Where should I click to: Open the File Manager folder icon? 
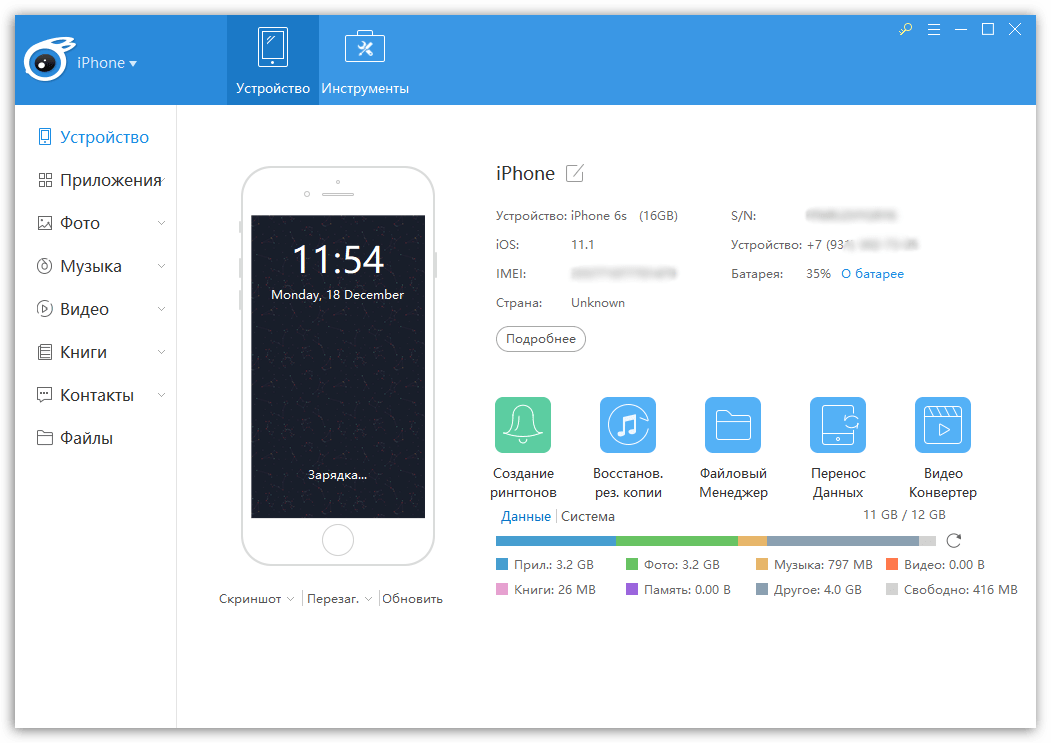[732, 425]
